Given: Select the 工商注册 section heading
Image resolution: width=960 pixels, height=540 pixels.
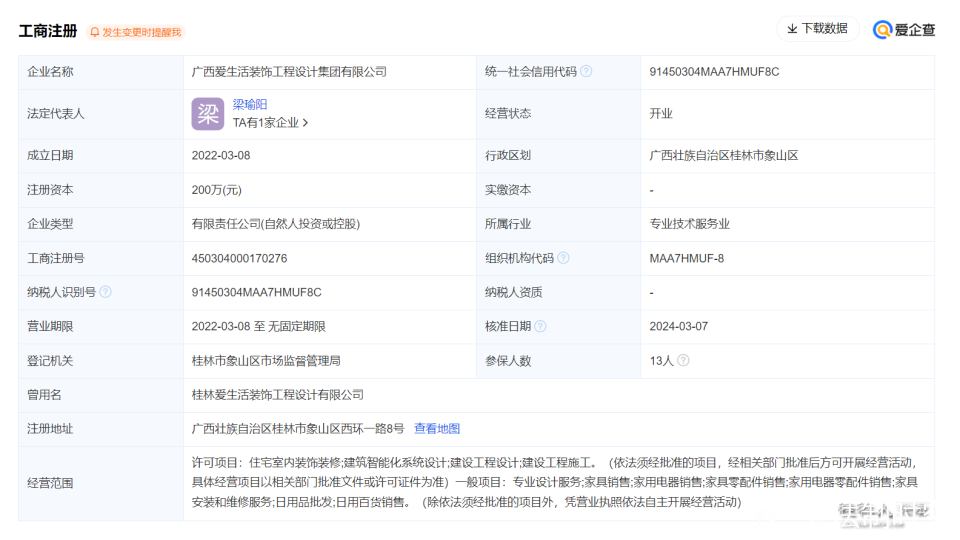Looking at the screenshot, I should tap(47, 31).
